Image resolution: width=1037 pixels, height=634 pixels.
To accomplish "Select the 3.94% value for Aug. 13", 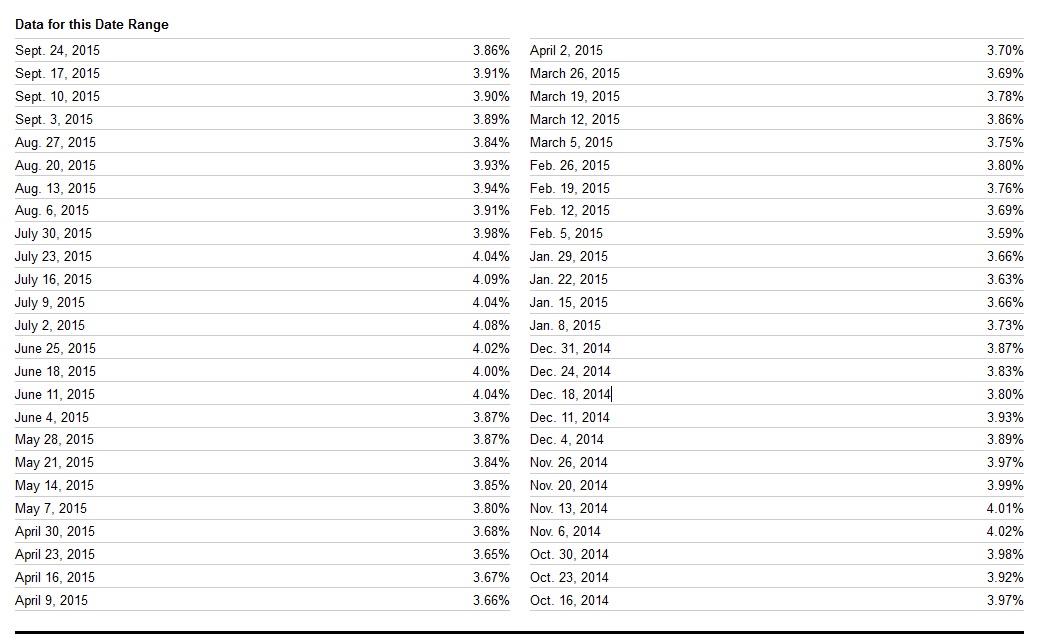I will click(x=491, y=188).
